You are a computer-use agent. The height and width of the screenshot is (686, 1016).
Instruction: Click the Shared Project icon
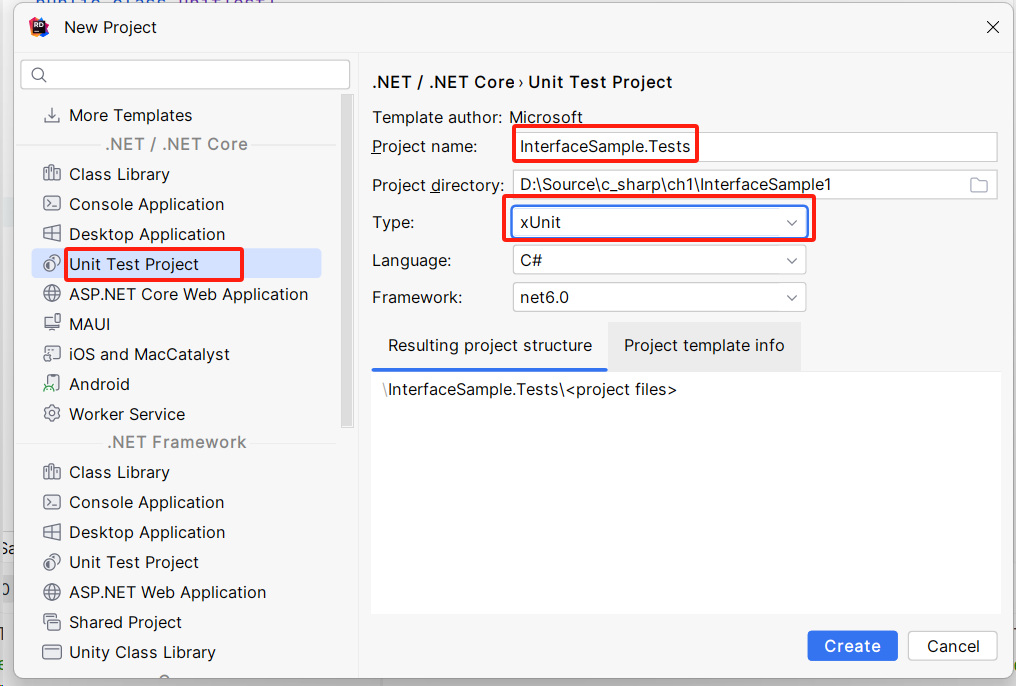tap(52, 622)
